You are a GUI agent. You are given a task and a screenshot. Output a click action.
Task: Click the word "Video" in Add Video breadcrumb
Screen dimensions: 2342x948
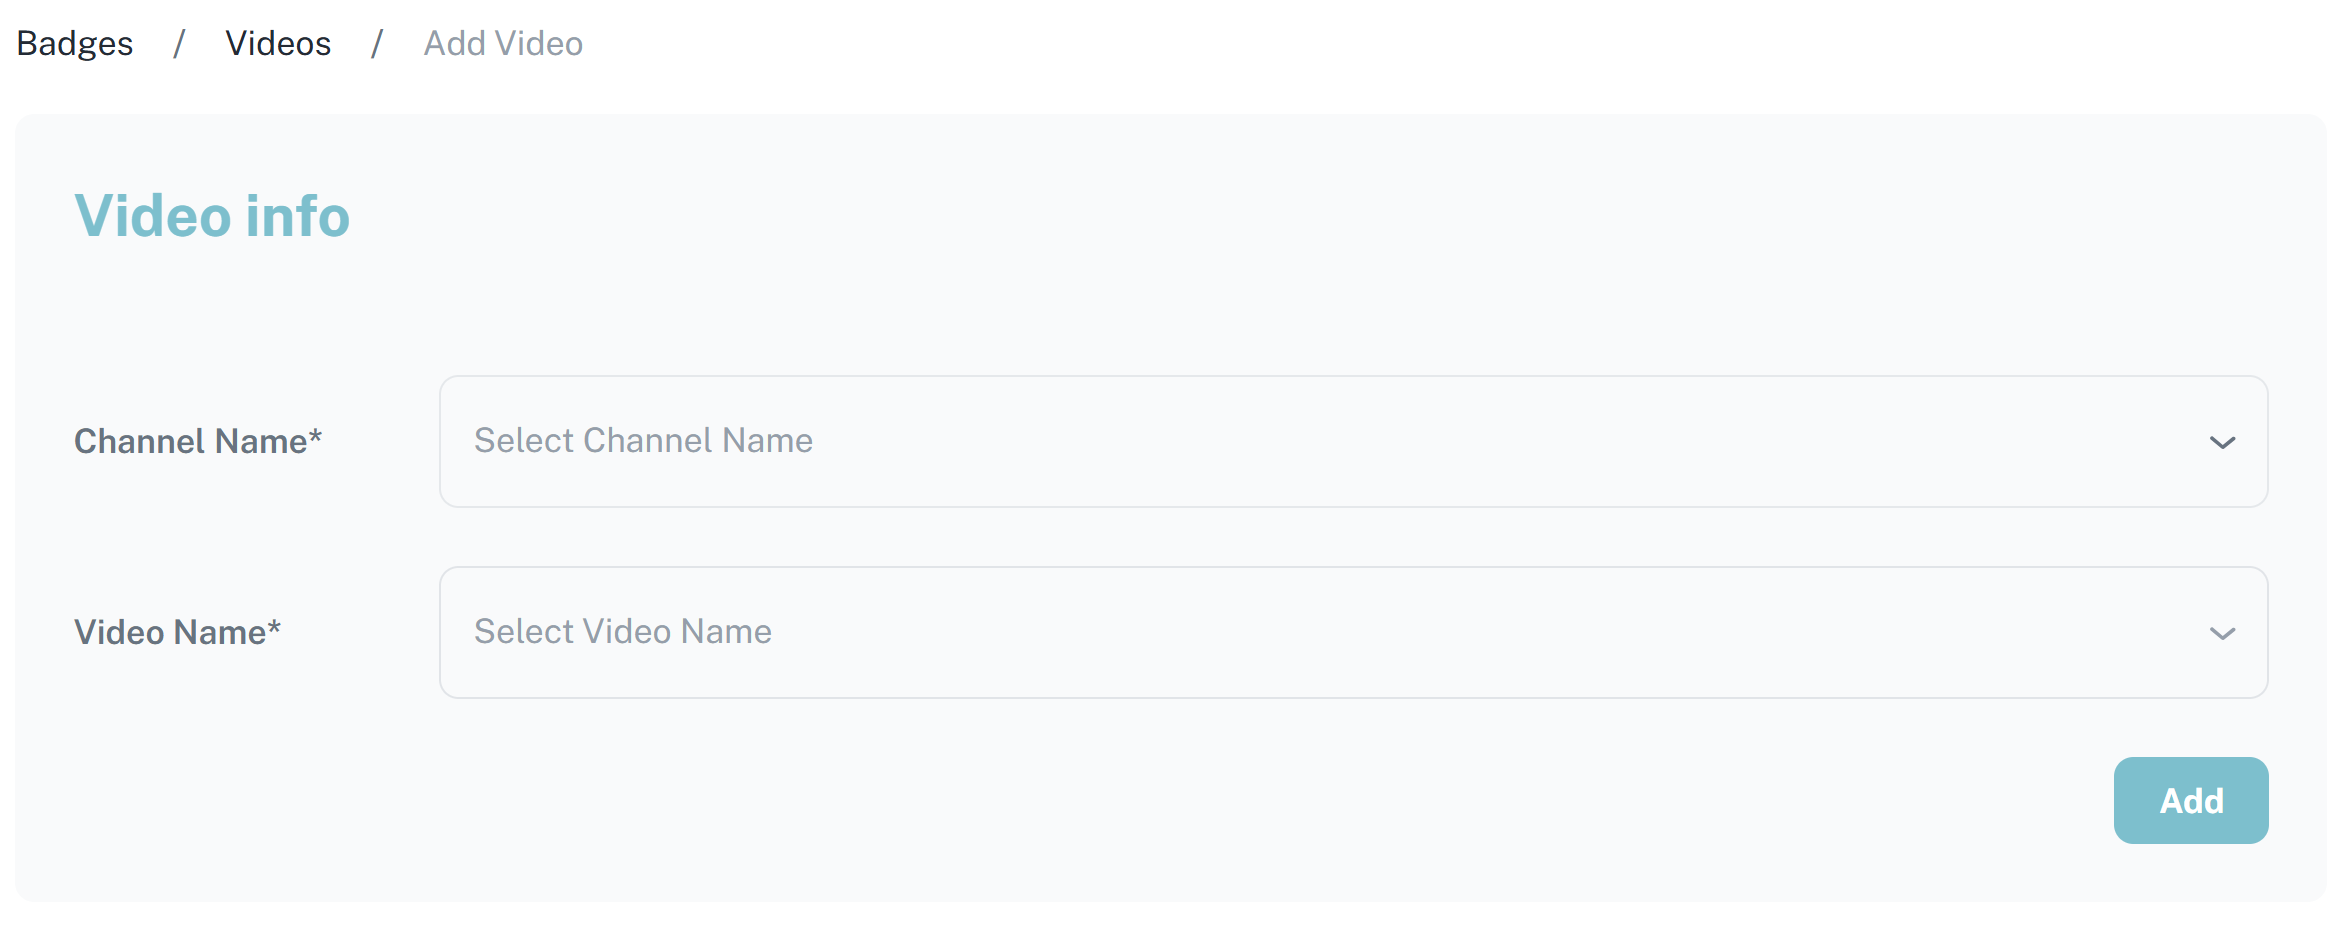coord(539,43)
